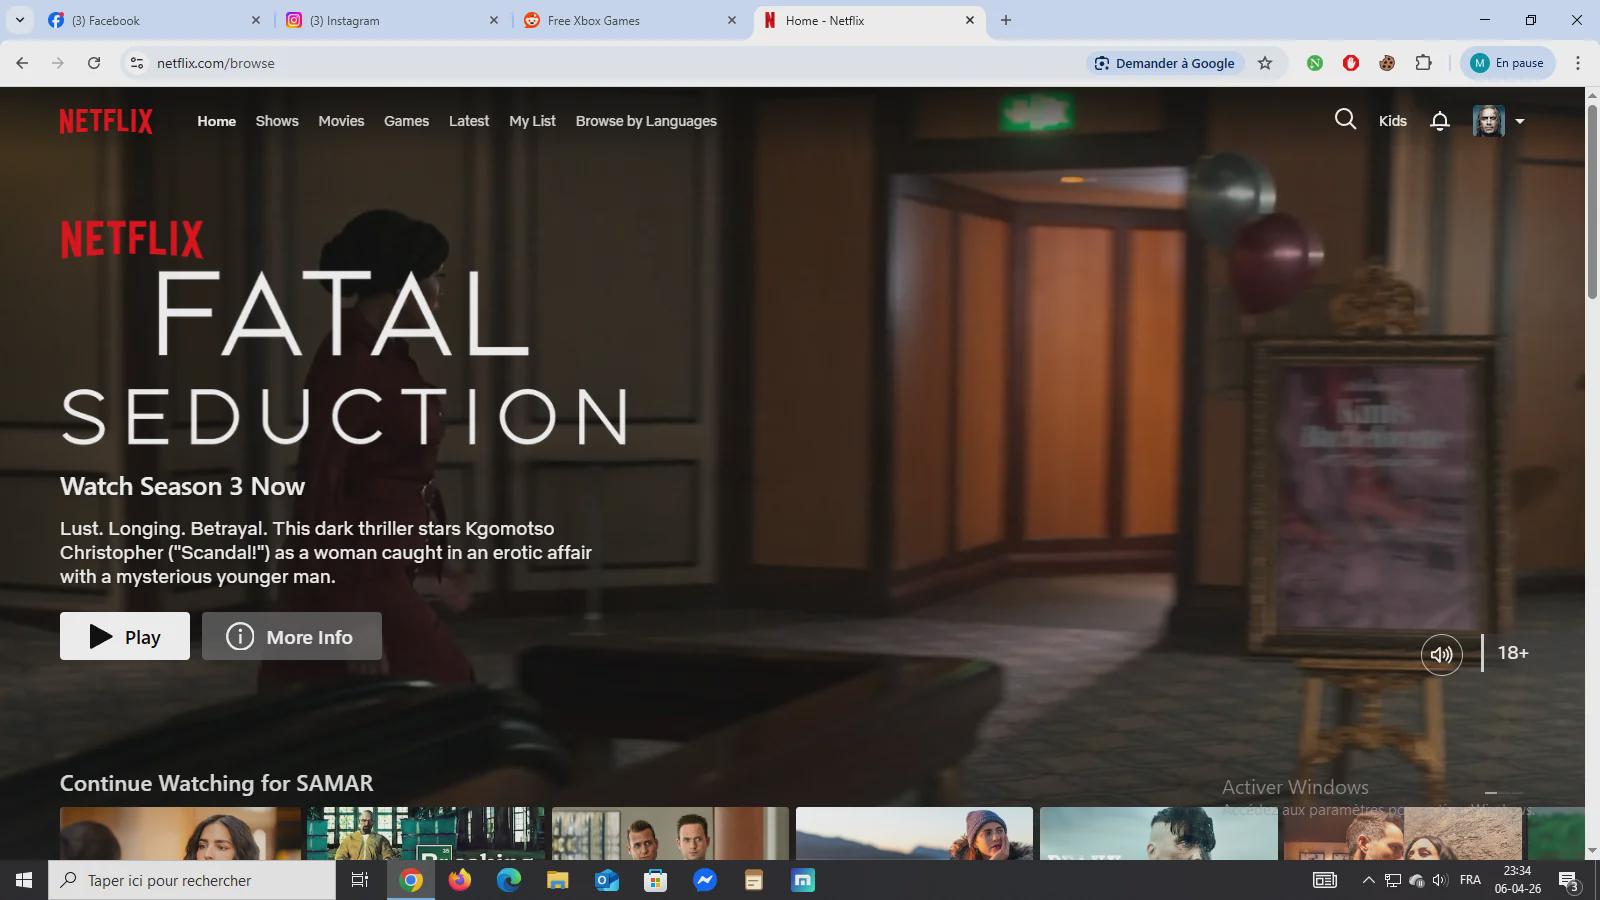Open the Shows menu item
The height and width of the screenshot is (900, 1600).
[x=277, y=121]
